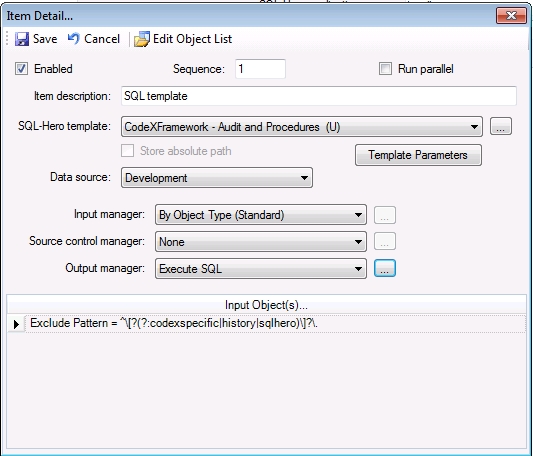Click the Save floppy disk icon
Viewport: 533px width, 456px height.
coord(22,39)
